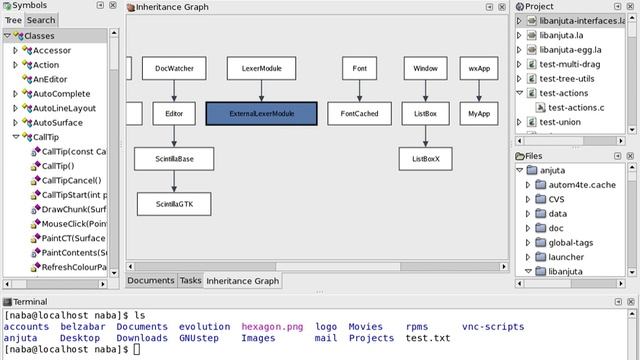Click the libanjuta-egg.la library icon
This screenshot has width=640, height=360.
click(x=531, y=50)
